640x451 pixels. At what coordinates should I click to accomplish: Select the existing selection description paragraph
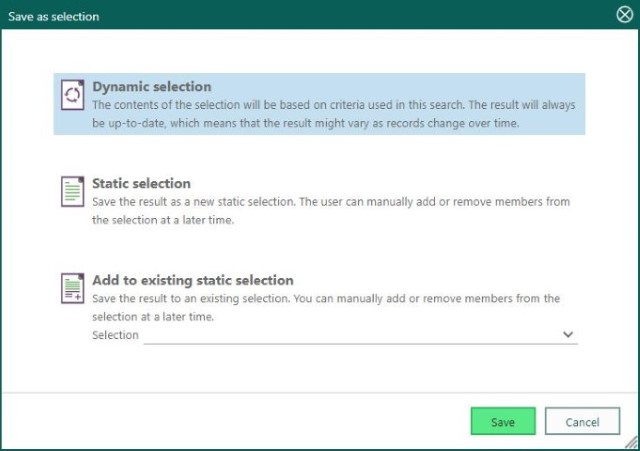click(x=326, y=307)
